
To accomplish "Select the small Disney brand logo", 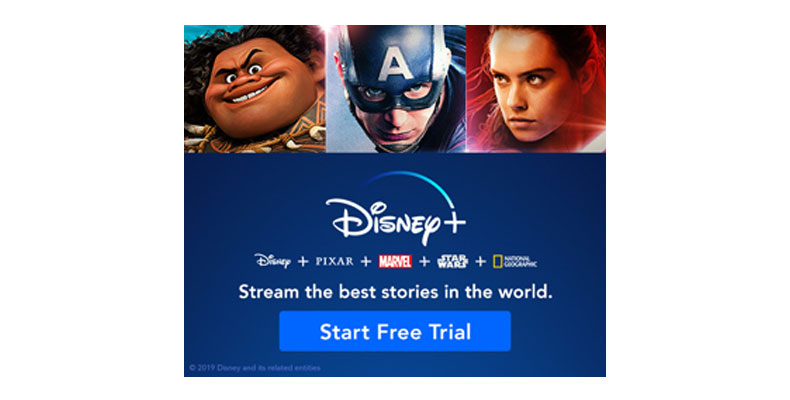I will (x=273, y=261).
